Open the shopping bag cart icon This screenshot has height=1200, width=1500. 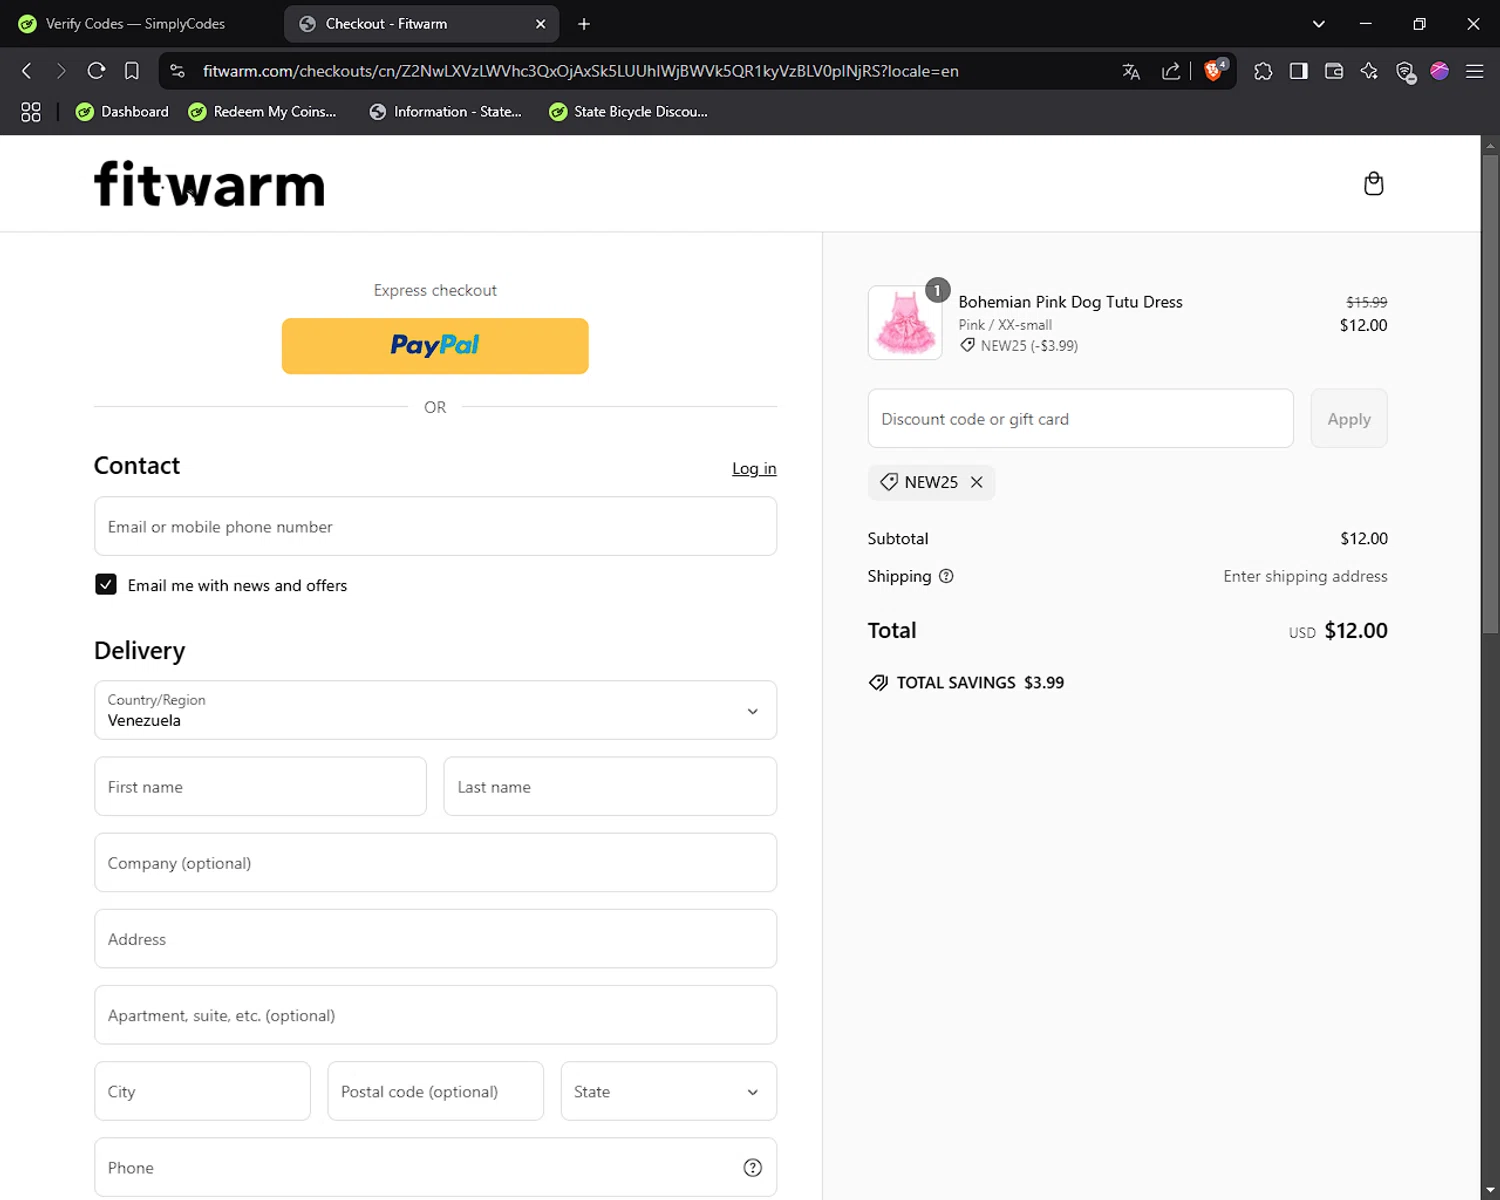(1373, 184)
